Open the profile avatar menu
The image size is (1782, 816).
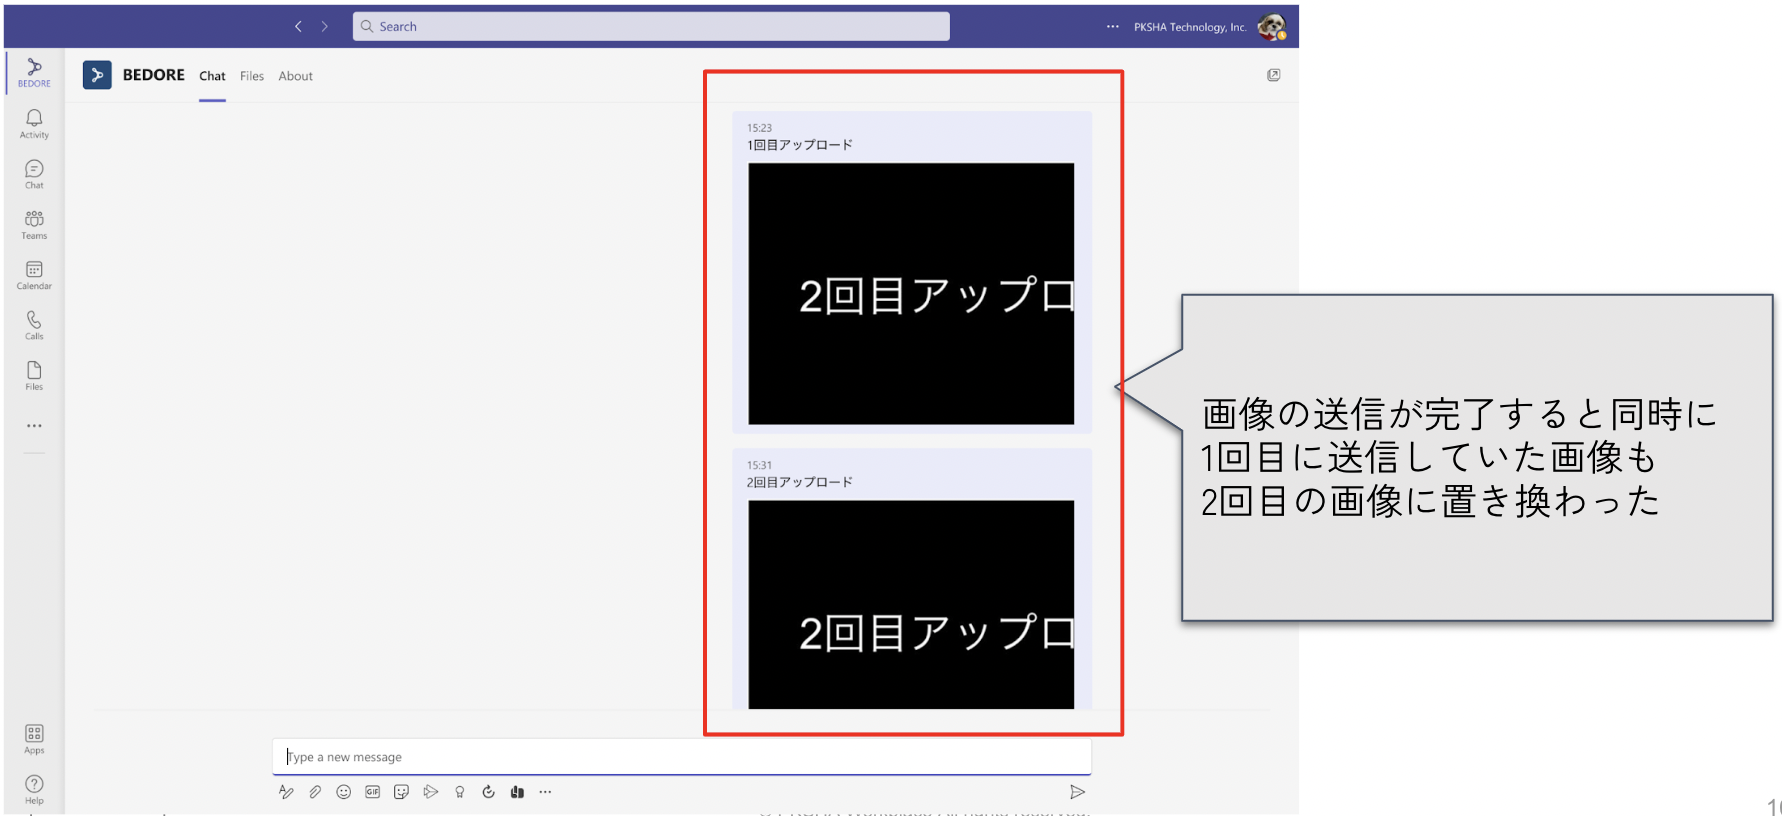1271,27
